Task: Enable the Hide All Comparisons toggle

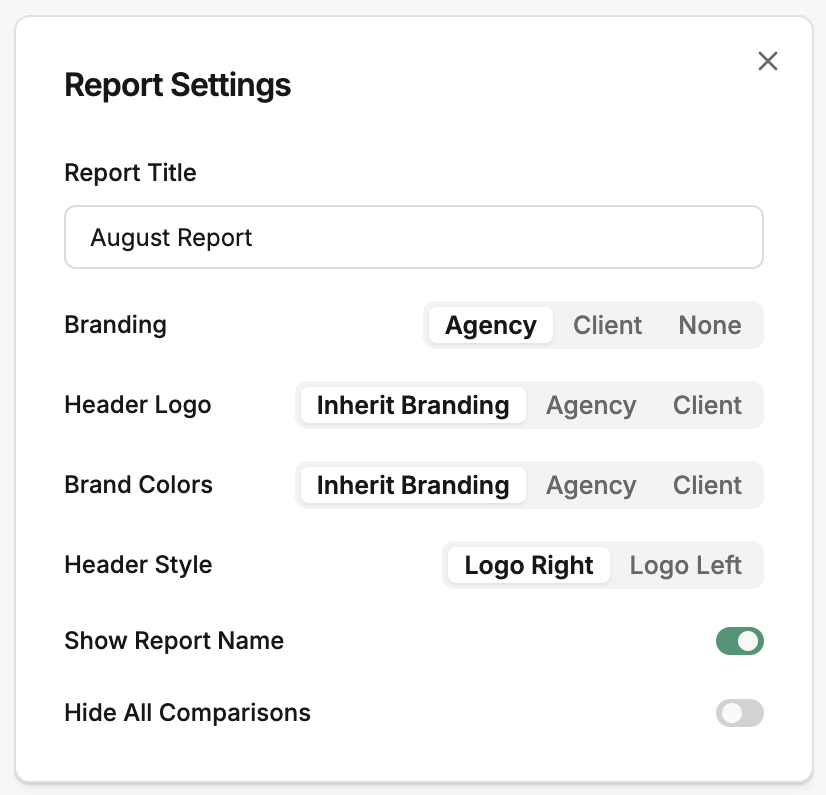Action: point(740,713)
